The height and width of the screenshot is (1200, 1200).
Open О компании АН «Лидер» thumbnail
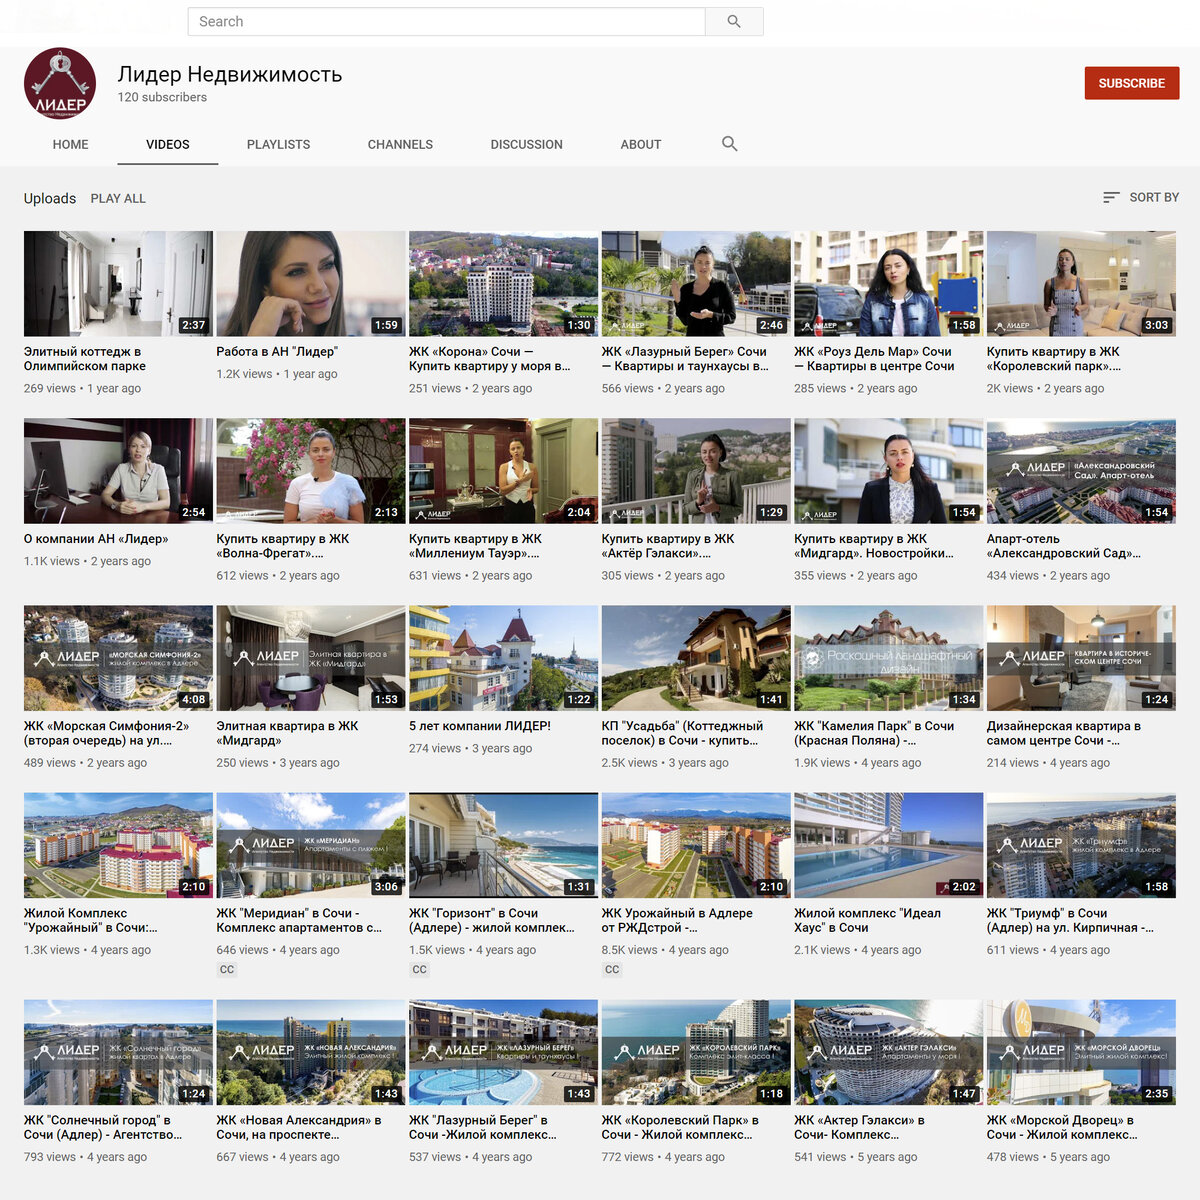(118, 471)
